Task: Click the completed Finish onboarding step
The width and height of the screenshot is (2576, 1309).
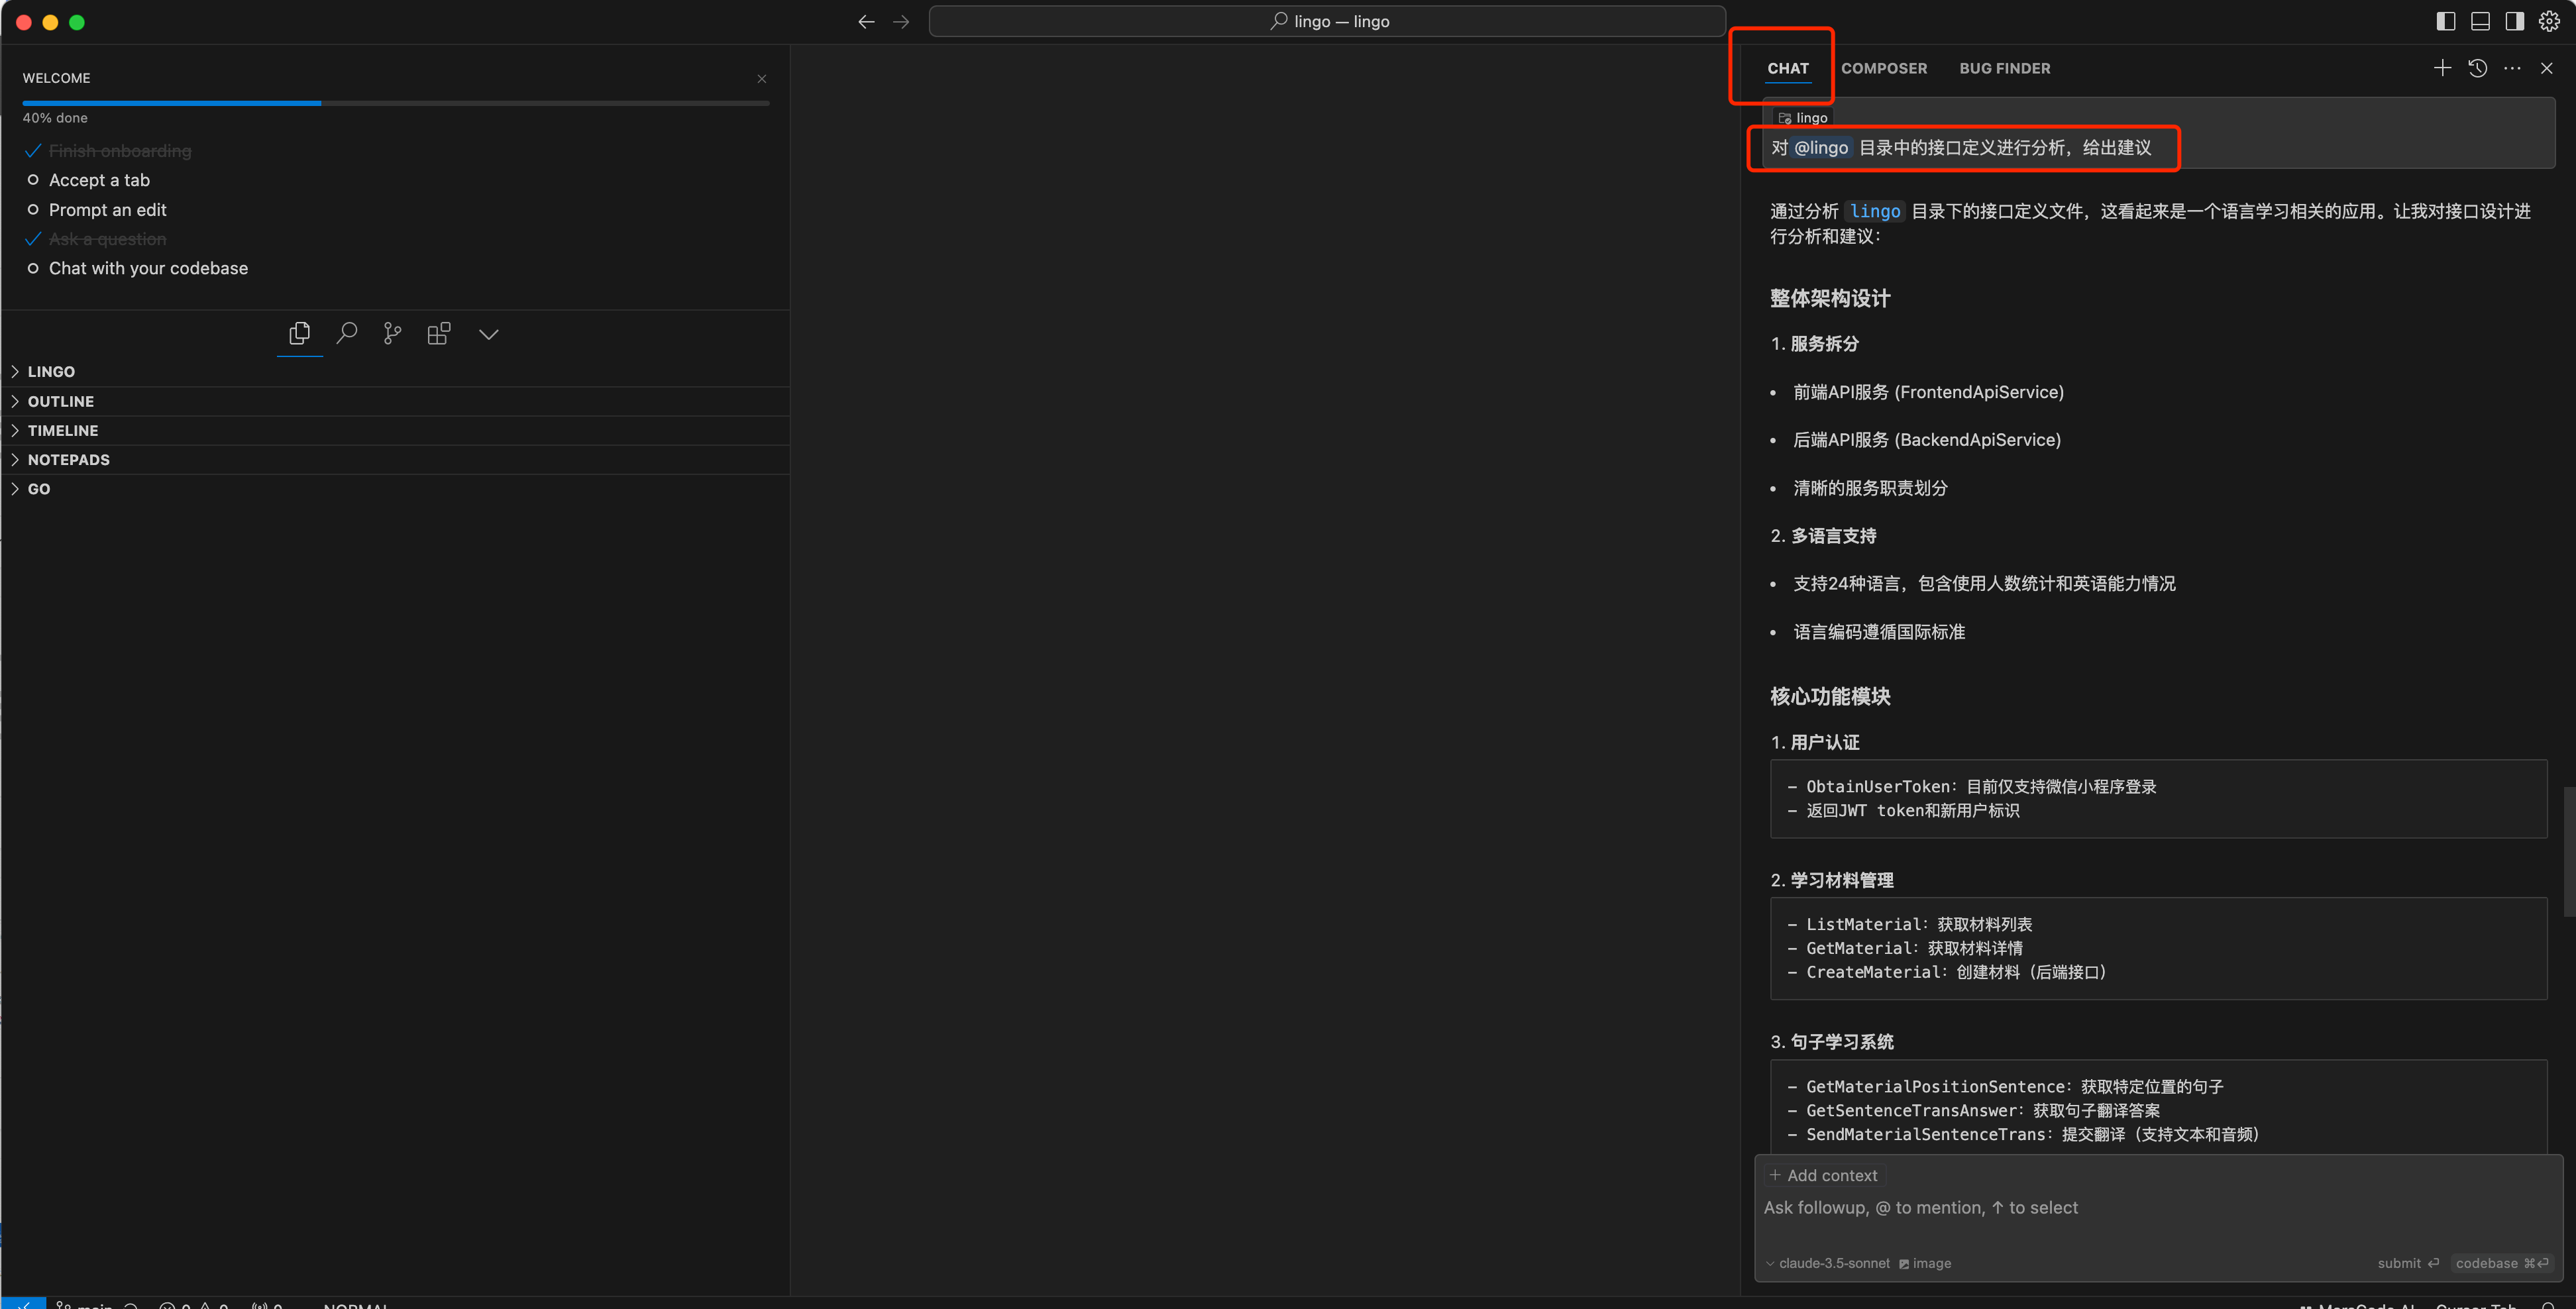Action: coord(120,151)
